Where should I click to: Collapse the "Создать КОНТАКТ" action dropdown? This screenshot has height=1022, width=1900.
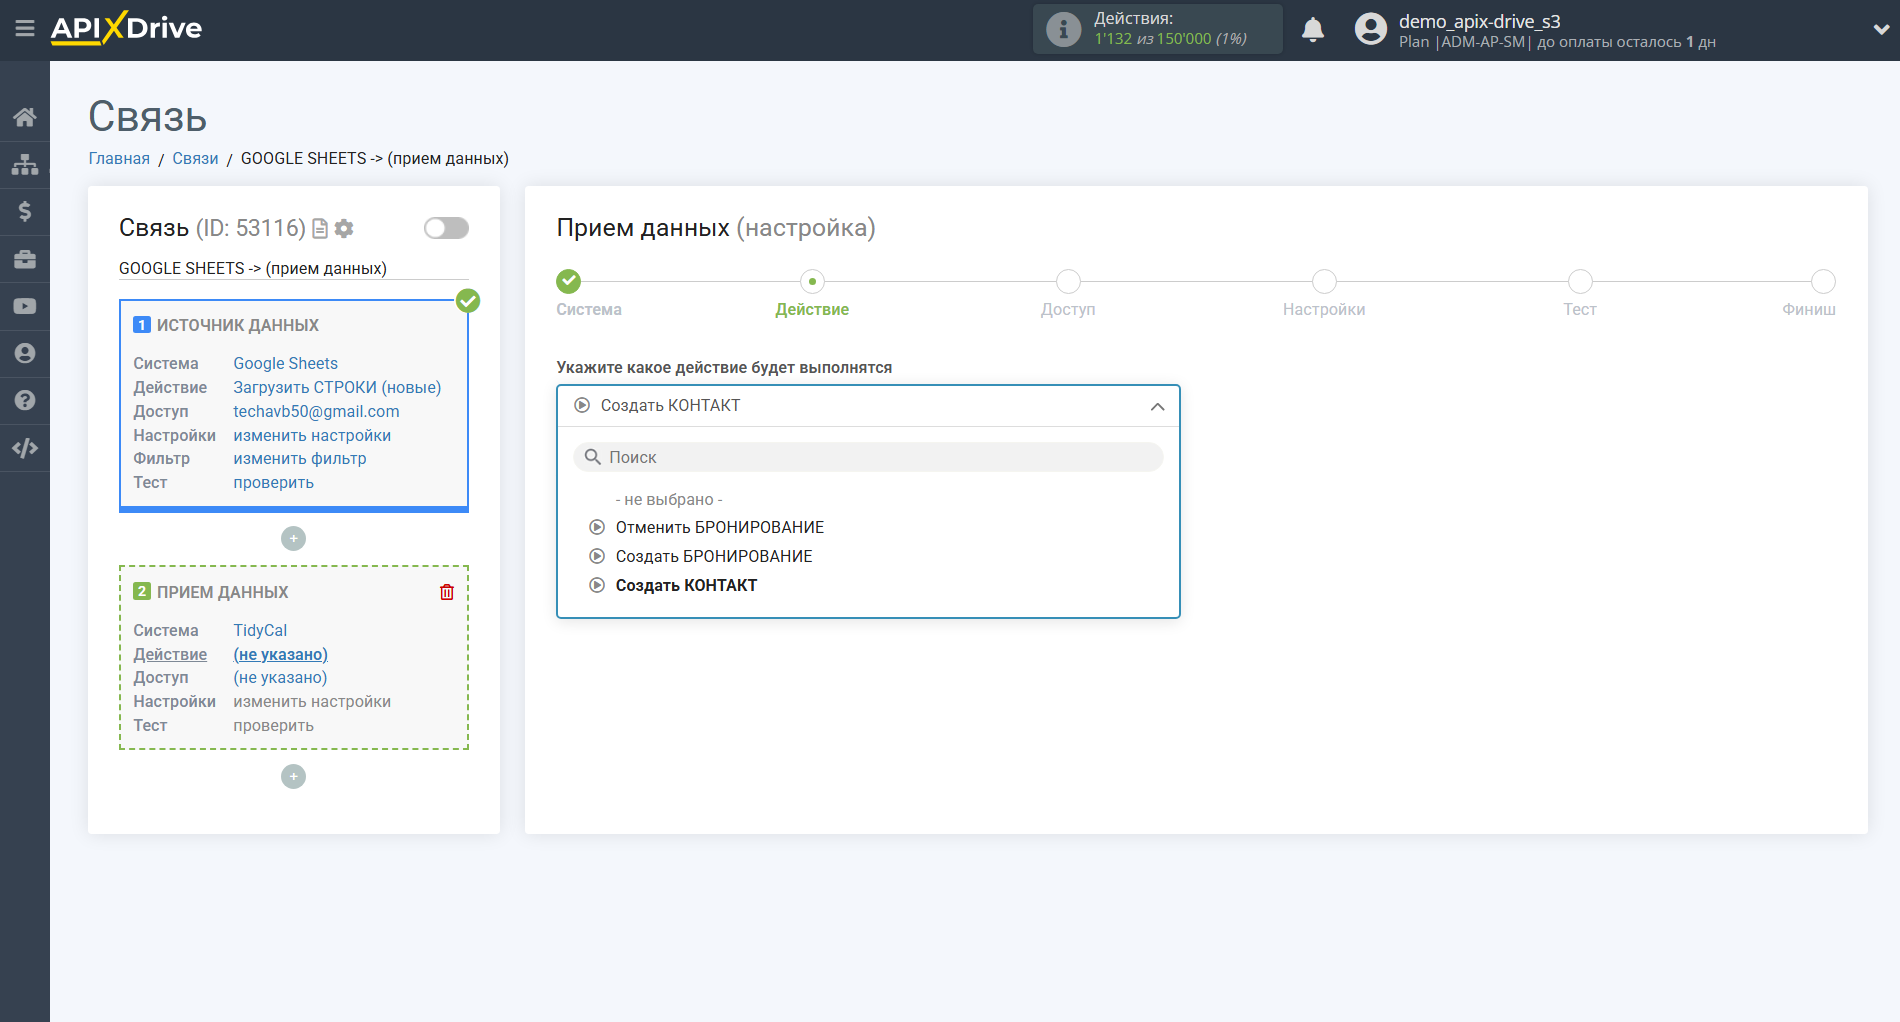[1157, 406]
